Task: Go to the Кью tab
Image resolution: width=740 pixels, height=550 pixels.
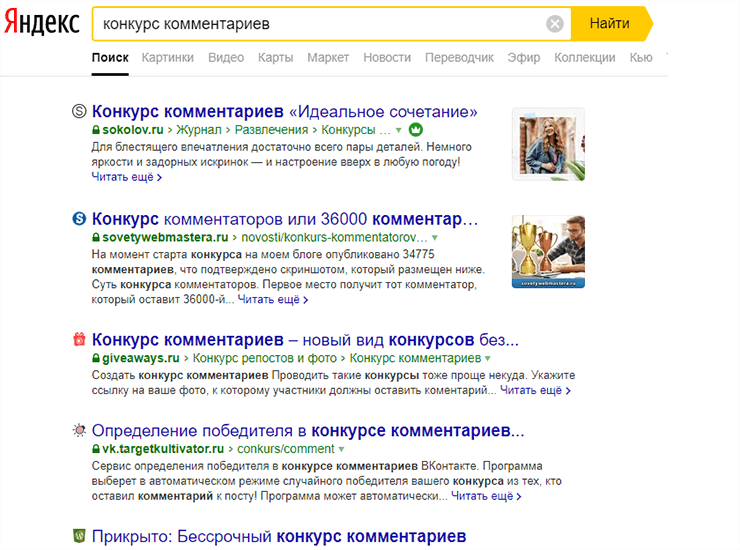Action: (641, 58)
